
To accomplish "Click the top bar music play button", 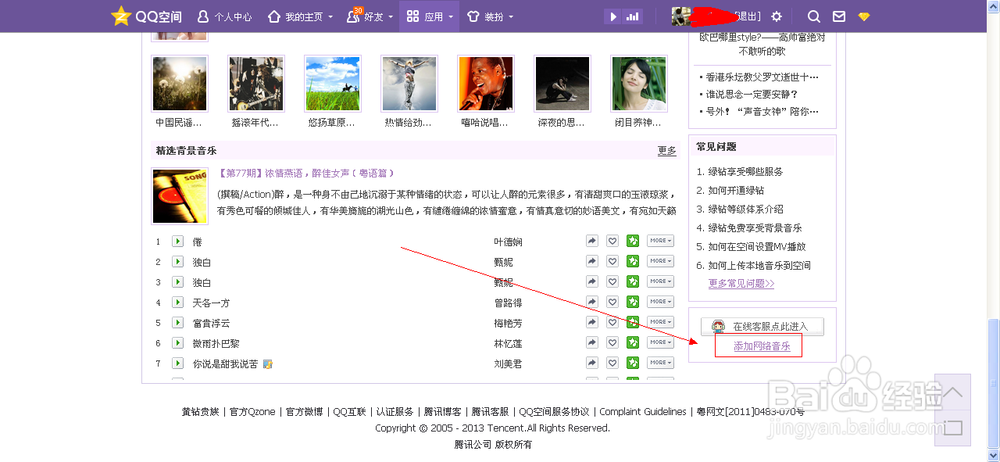I will click(614, 17).
